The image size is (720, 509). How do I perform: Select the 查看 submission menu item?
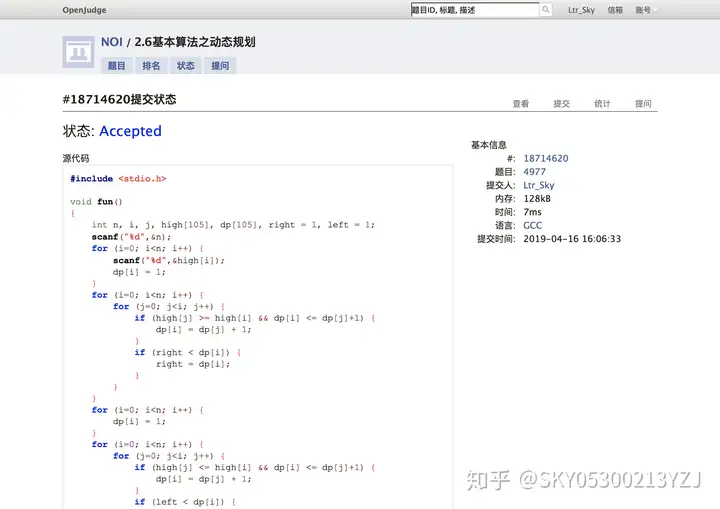click(x=521, y=104)
